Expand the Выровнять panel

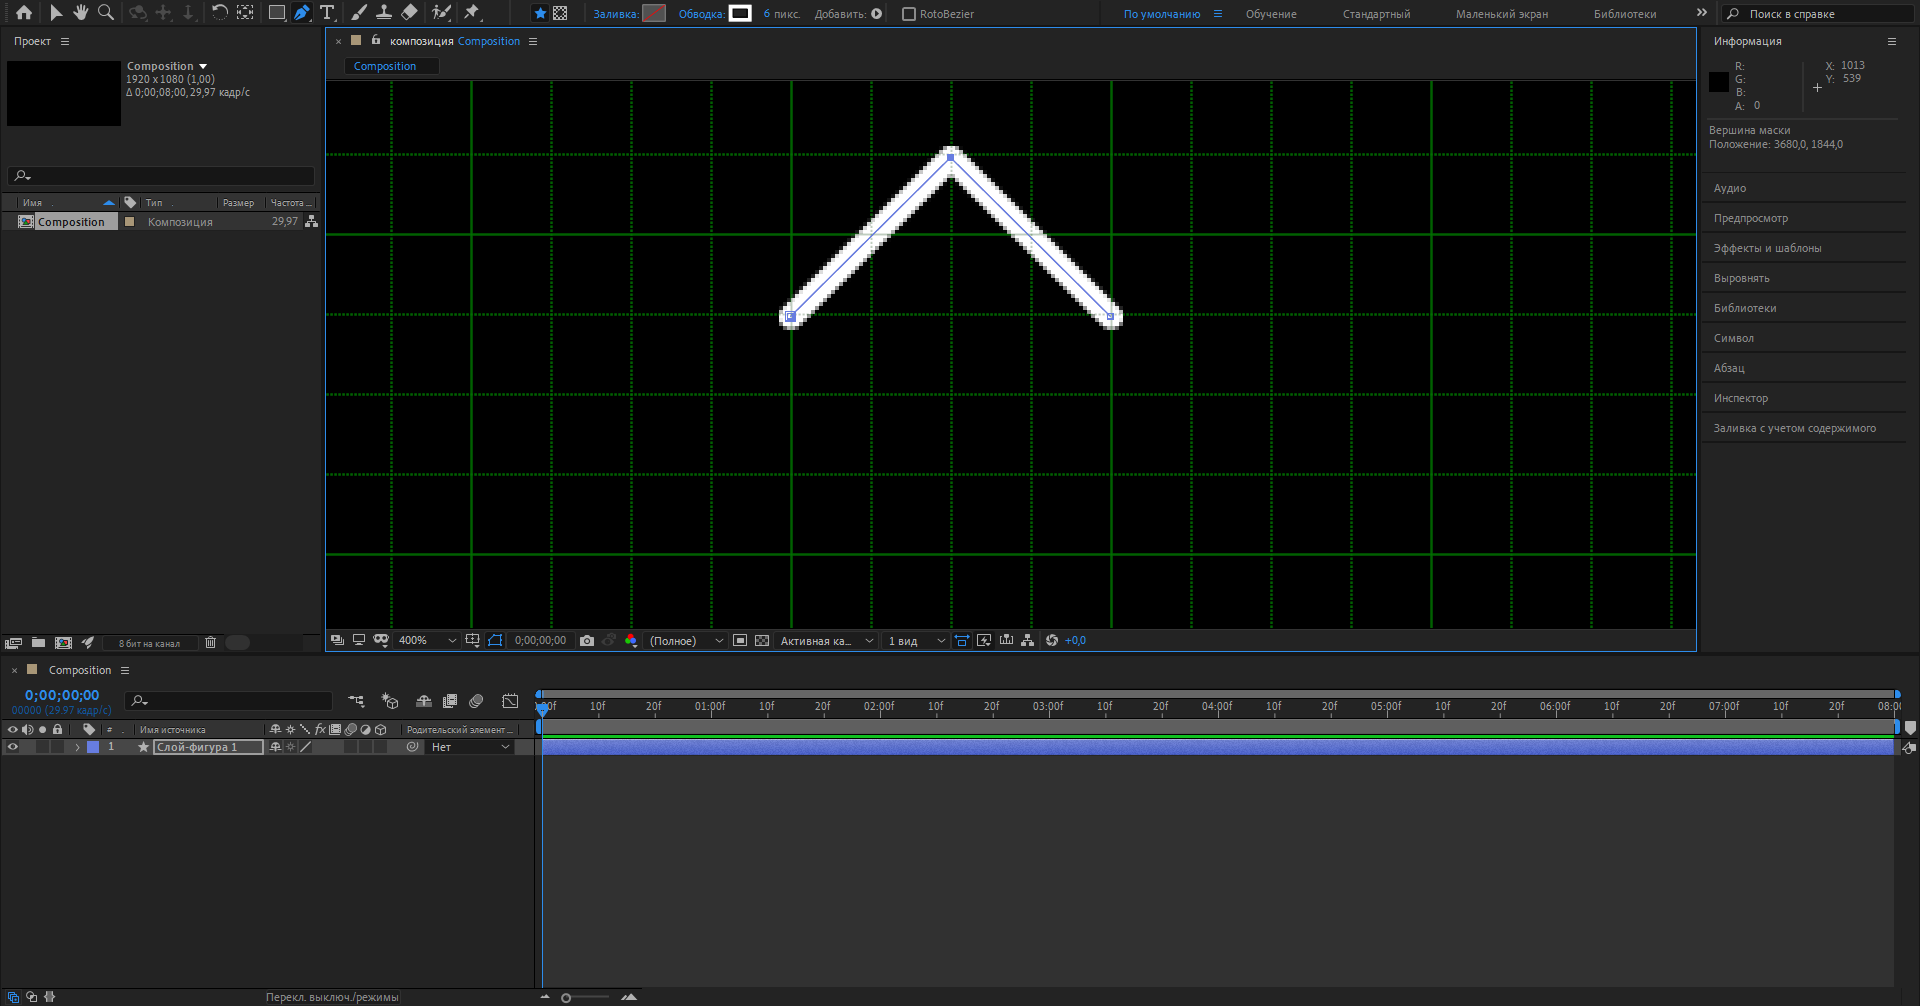tap(1741, 278)
